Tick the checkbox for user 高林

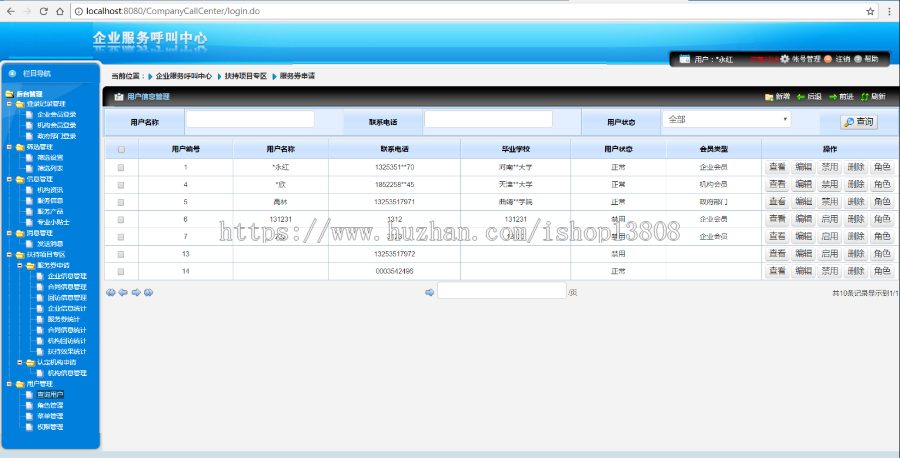tap(121, 202)
